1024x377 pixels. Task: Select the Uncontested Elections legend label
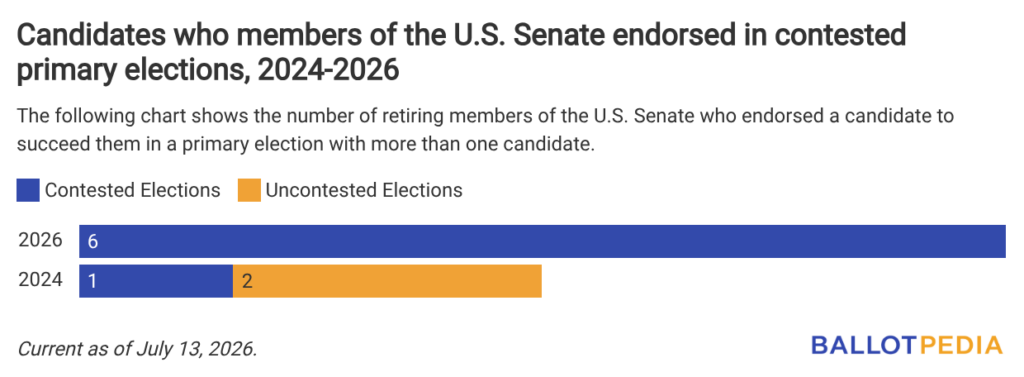click(x=364, y=191)
